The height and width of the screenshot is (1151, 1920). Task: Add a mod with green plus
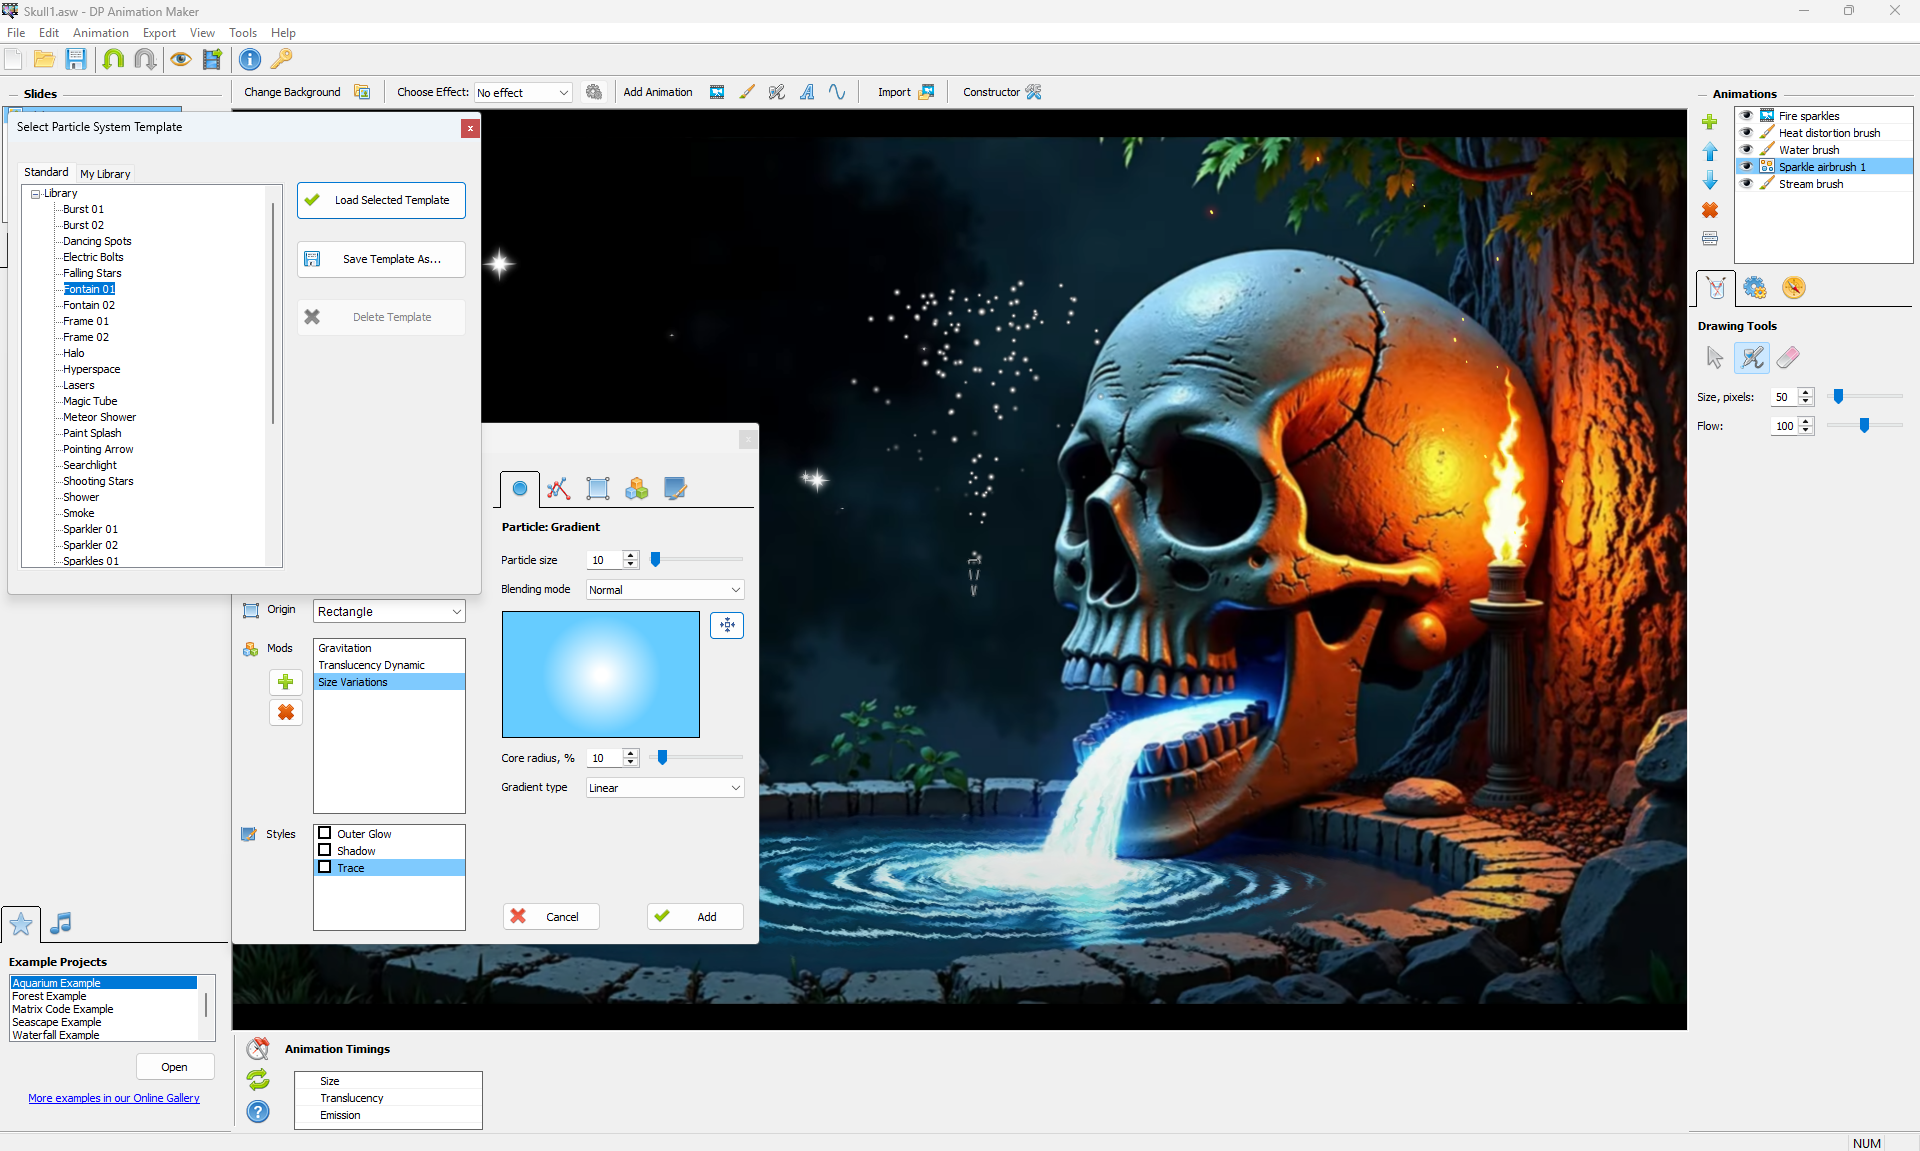click(x=285, y=682)
